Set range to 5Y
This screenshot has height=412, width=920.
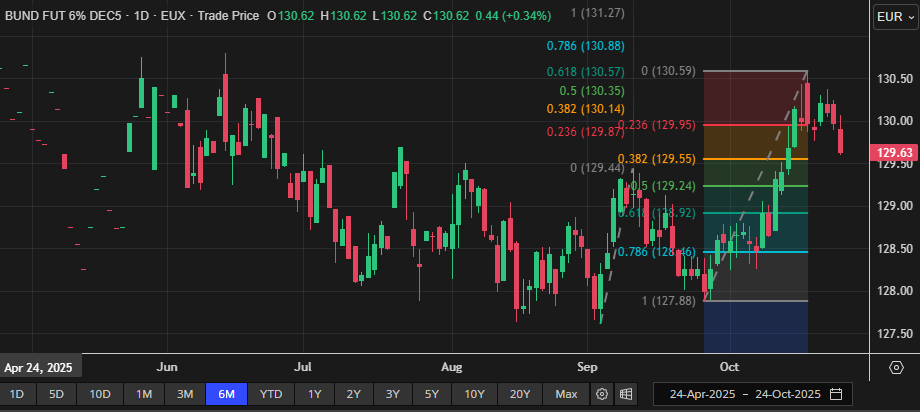point(433,394)
